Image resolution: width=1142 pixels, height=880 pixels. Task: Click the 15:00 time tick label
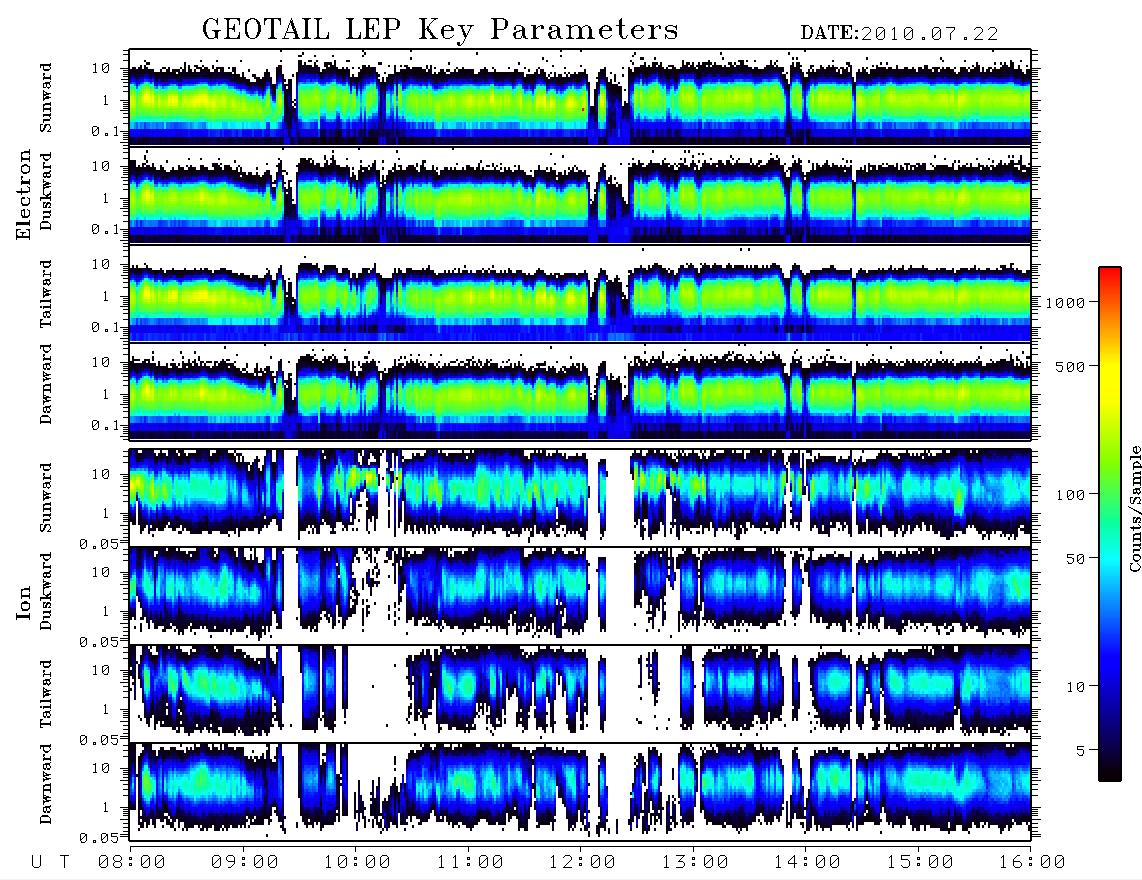[920, 862]
